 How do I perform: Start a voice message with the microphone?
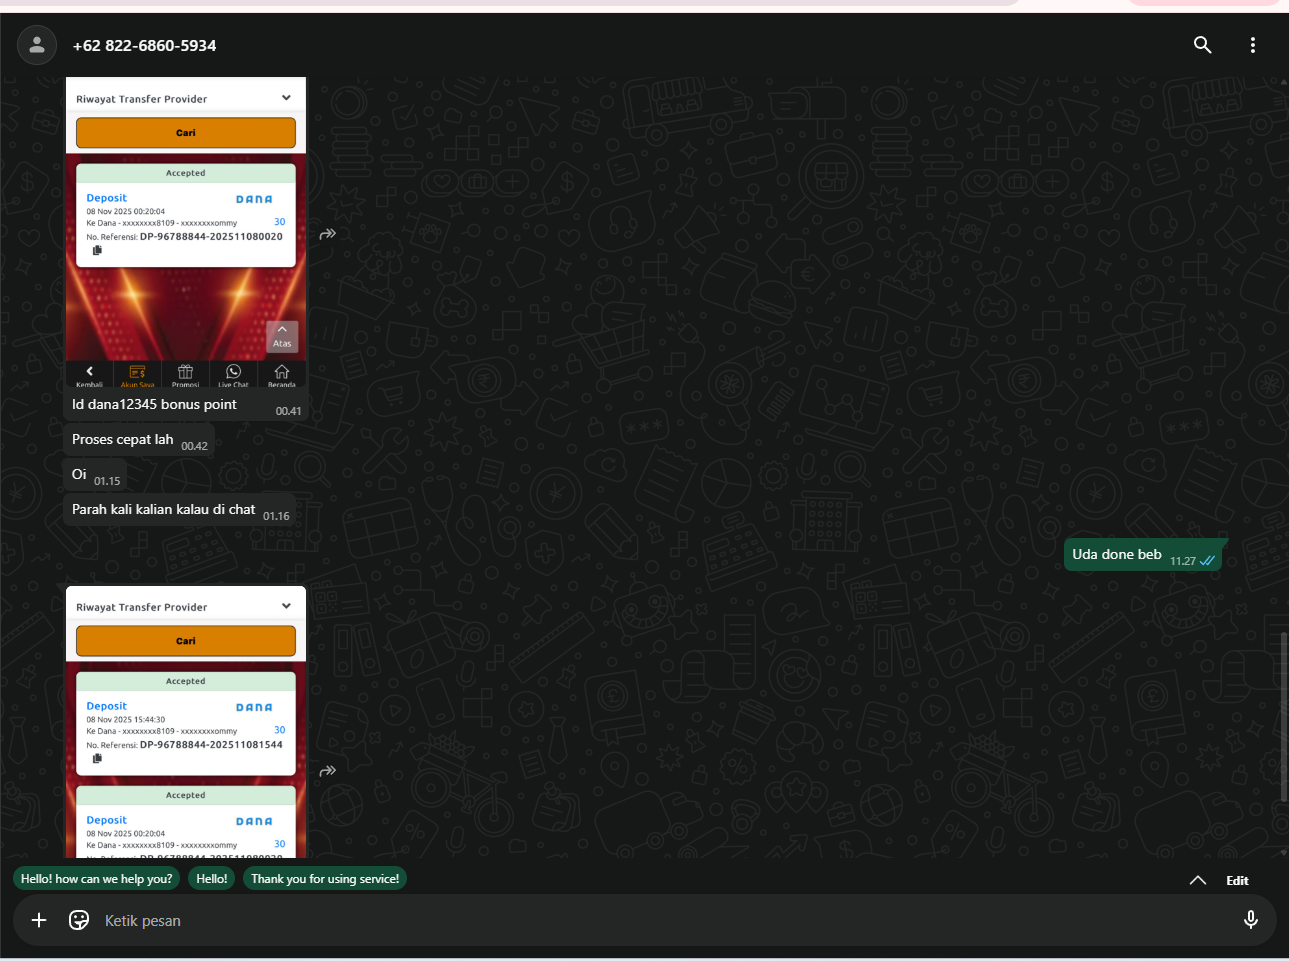[1251, 920]
